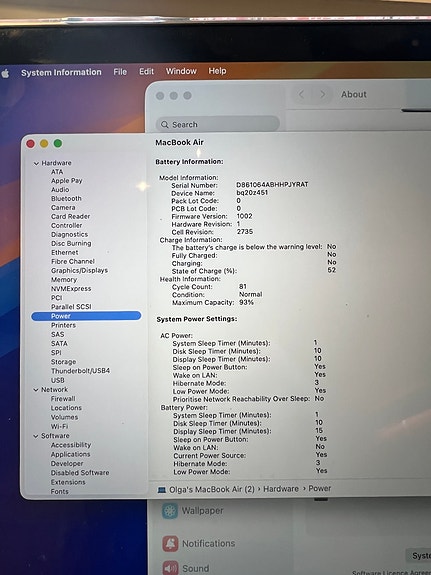Select Developer under Software
Screen dimensions: 431x575
click(67, 464)
